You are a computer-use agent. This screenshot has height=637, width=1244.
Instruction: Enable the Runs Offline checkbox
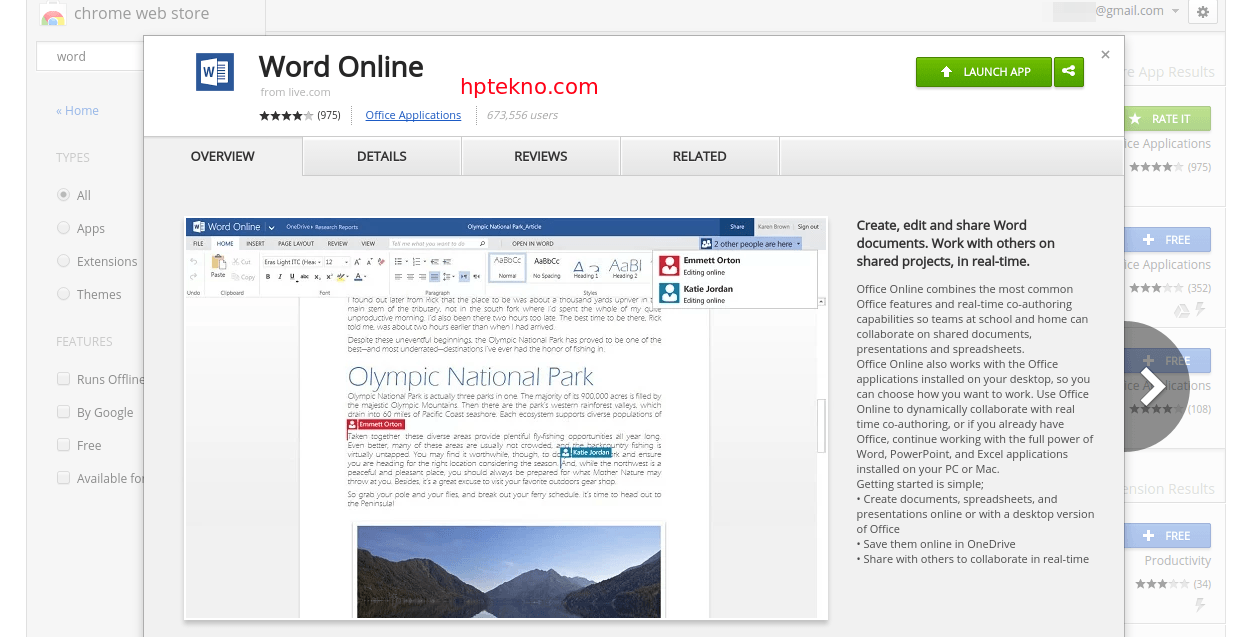[64, 379]
